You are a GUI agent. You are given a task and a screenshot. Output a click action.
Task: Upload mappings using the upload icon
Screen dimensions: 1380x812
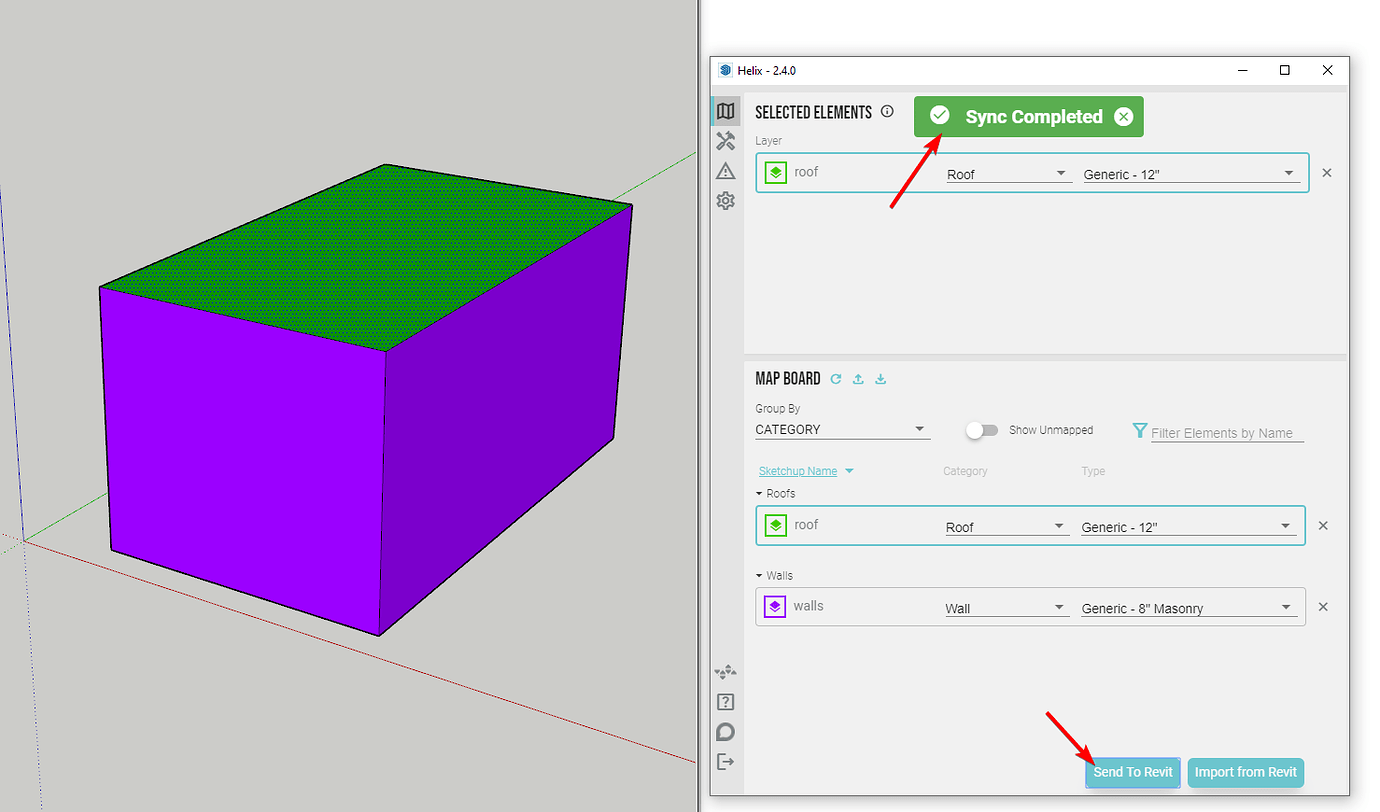[x=858, y=379]
